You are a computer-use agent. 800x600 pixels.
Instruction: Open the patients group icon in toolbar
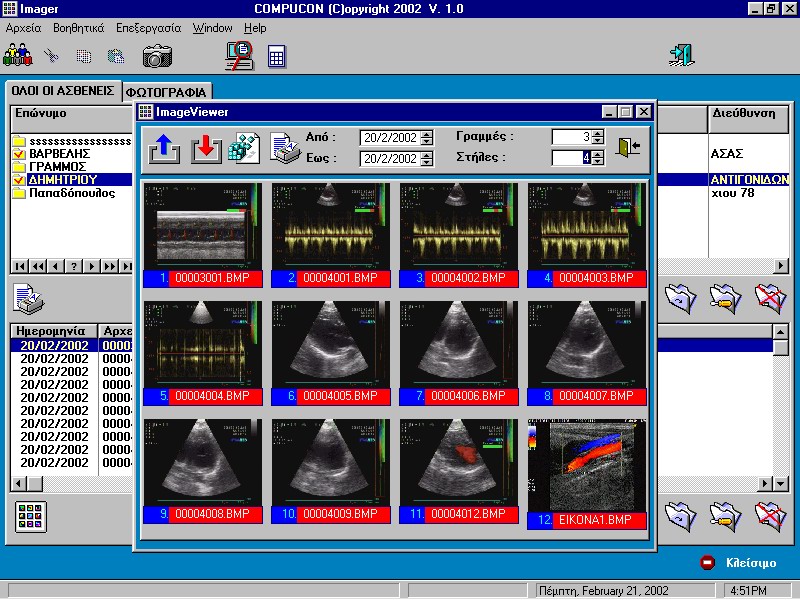pyautogui.click(x=18, y=55)
